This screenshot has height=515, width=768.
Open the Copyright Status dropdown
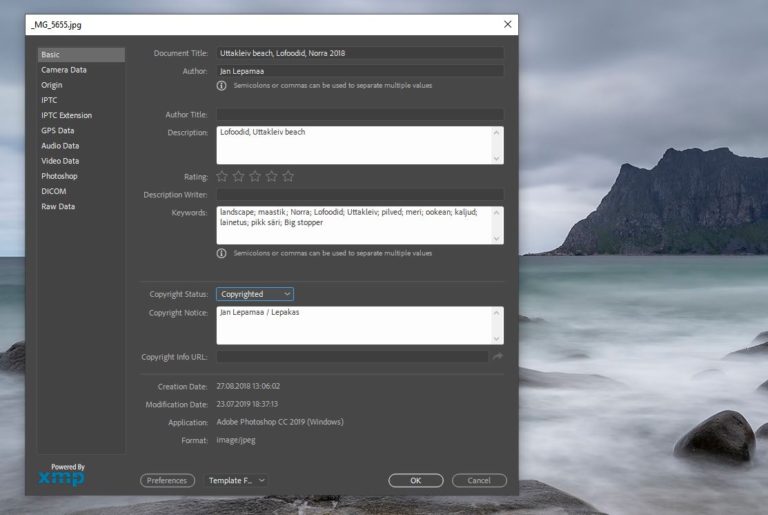(255, 294)
